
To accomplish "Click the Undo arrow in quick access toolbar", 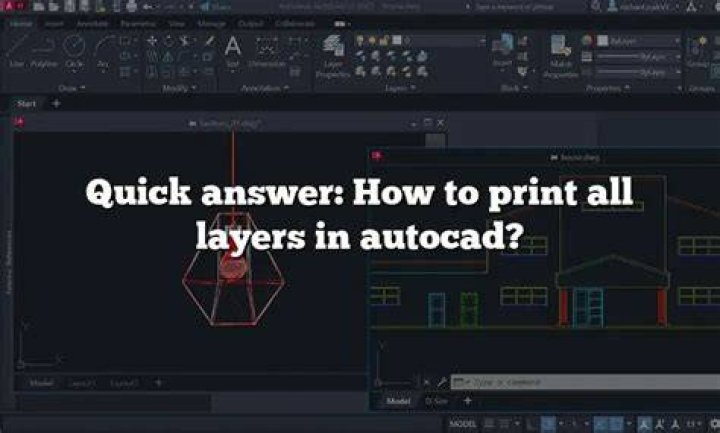I will click(148, 6).
